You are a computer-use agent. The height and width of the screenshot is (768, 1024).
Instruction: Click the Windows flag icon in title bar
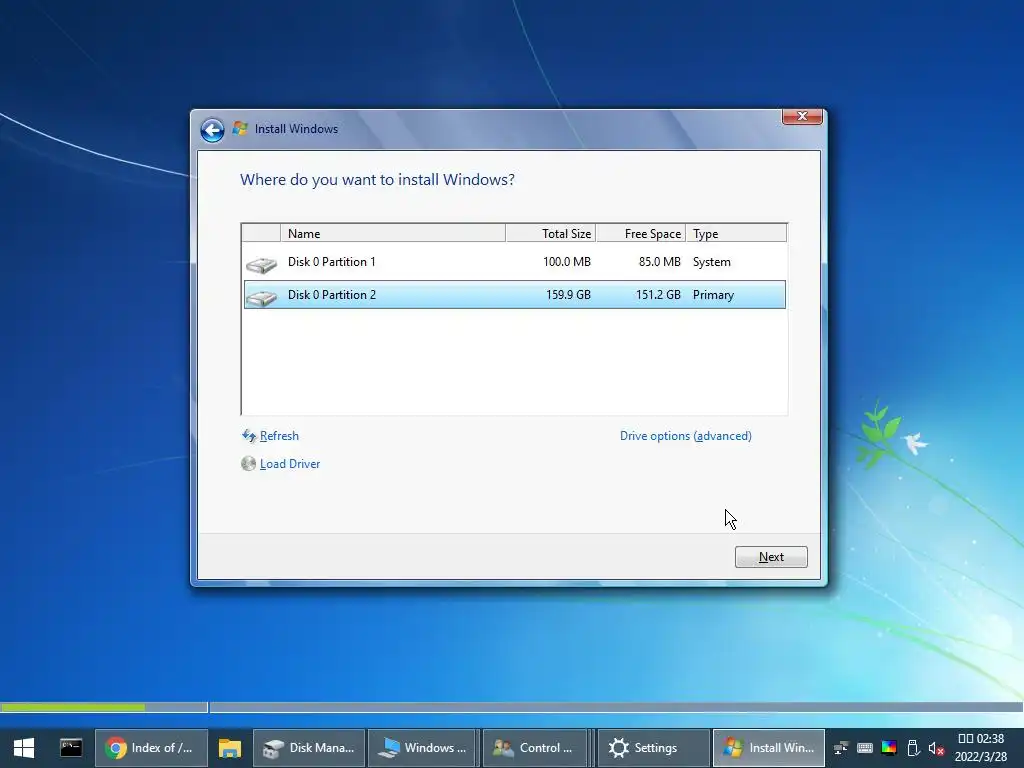click(240, 129)
